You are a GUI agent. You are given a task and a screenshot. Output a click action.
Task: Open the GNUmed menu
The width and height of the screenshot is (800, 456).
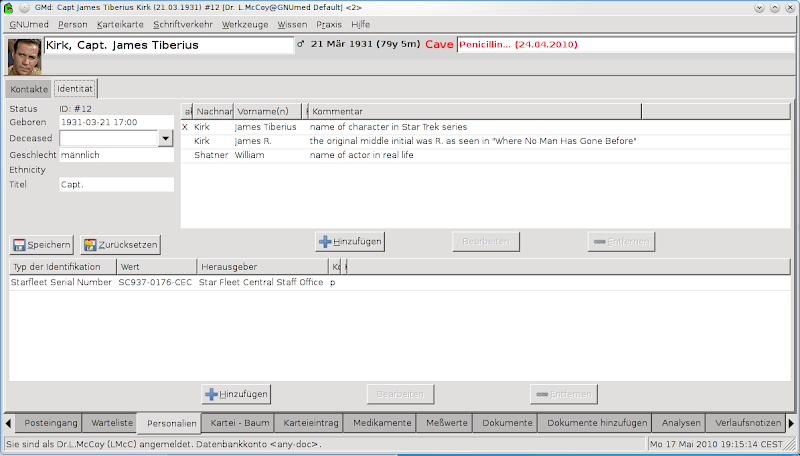(x=29, y=24)
